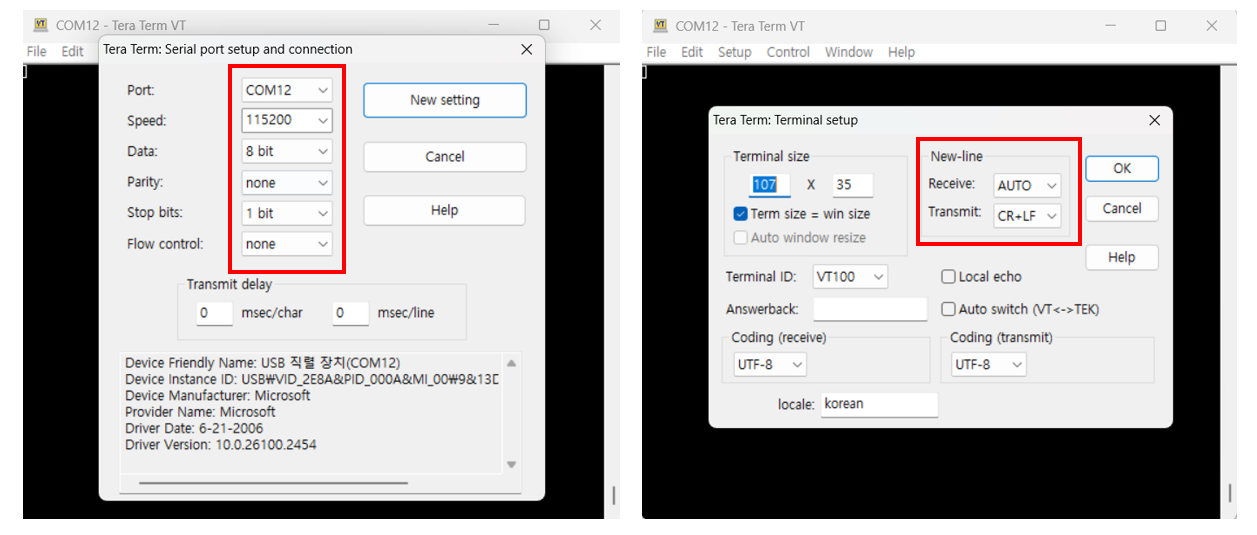Click the New setting button
Viewport: 1257px width, 535px height.
pyautogui.click(x=444, y=100)
